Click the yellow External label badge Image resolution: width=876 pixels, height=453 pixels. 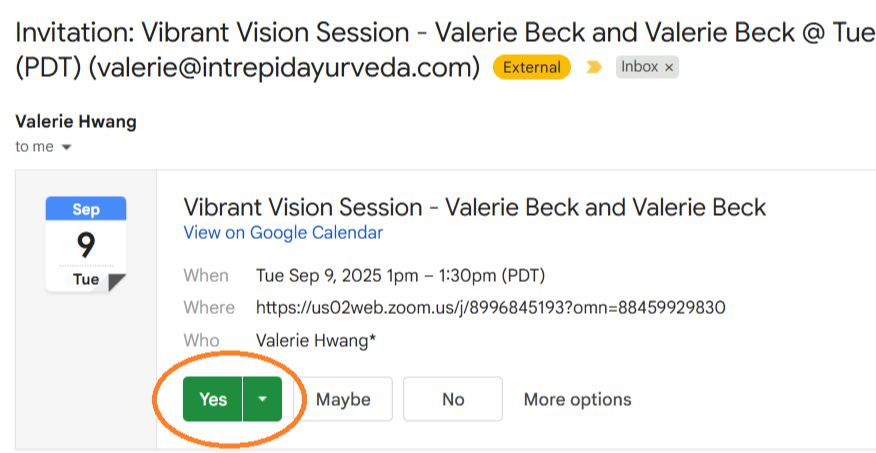point(532,68)
